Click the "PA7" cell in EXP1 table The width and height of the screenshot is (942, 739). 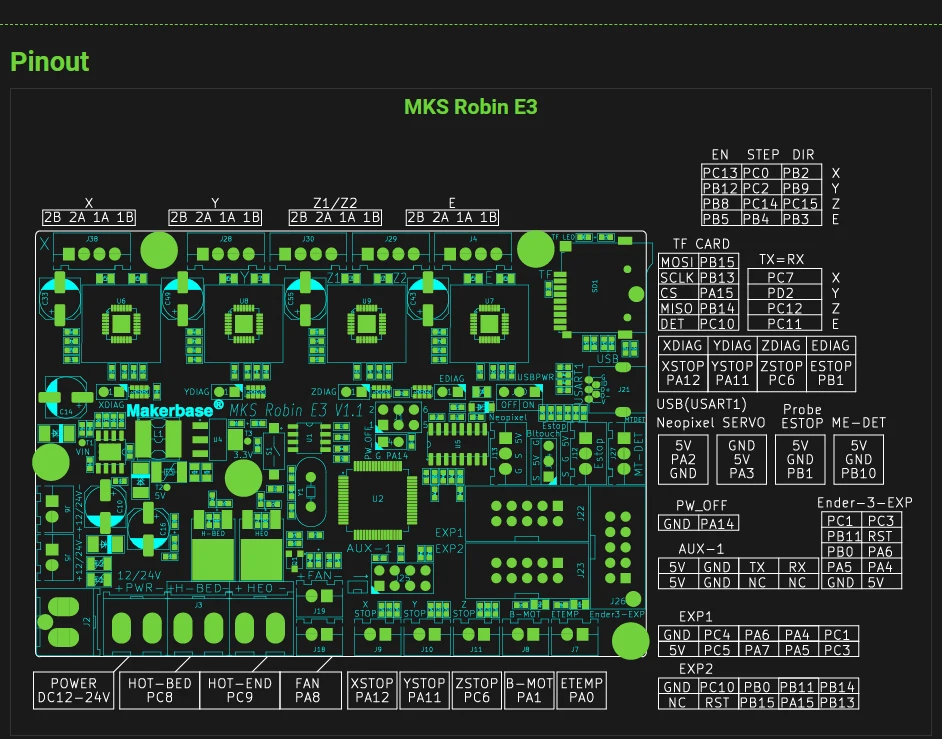[757, 649]
